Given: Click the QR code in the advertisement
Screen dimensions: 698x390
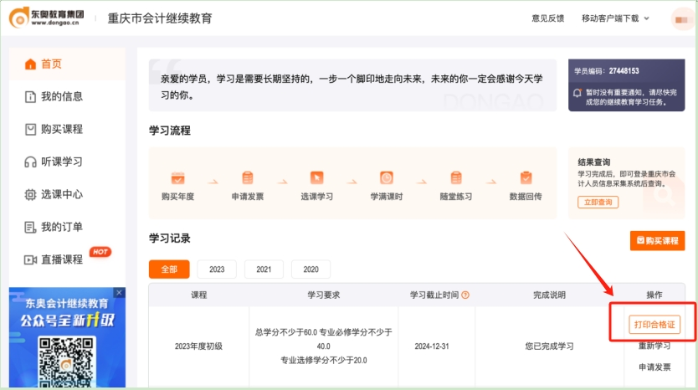Looking at the screenshot, I should point(66,362).
